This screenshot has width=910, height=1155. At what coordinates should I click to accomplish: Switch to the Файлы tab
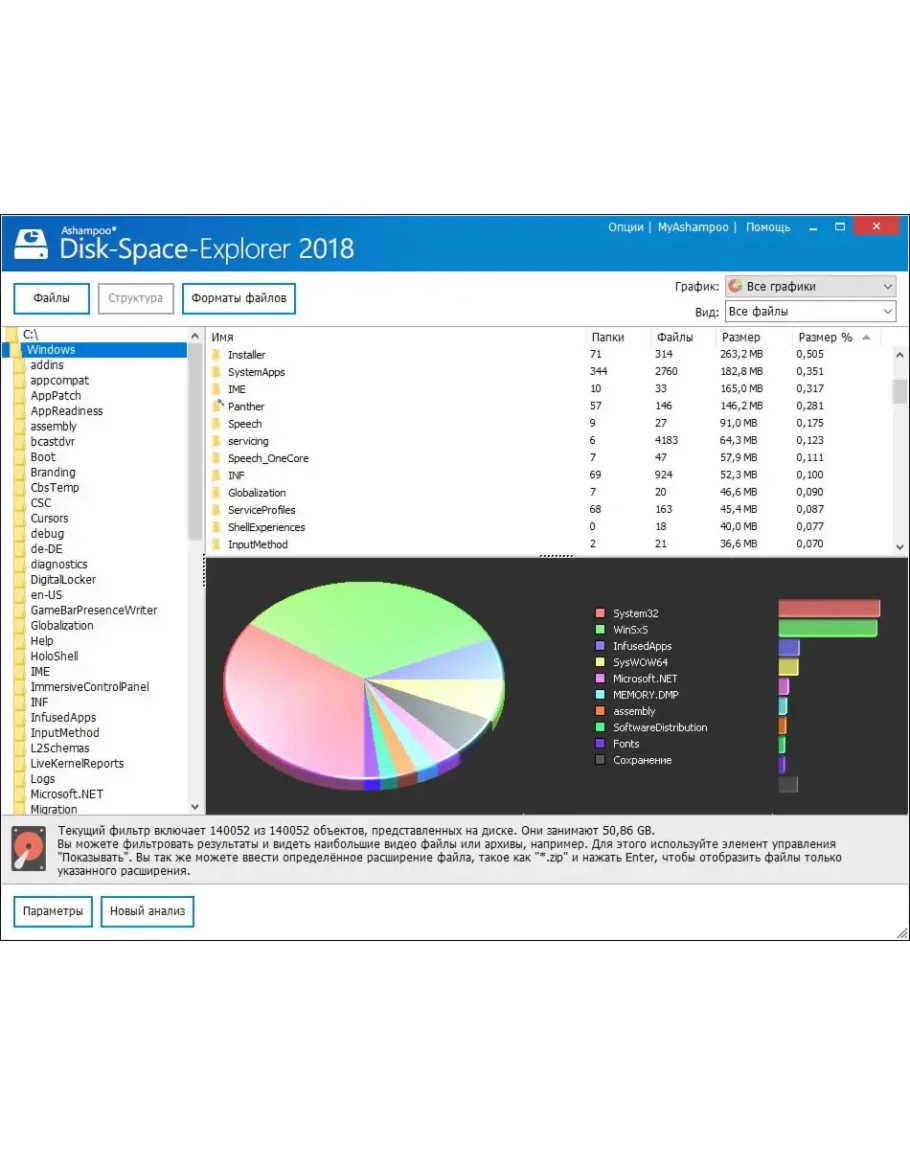click(51, 298)
